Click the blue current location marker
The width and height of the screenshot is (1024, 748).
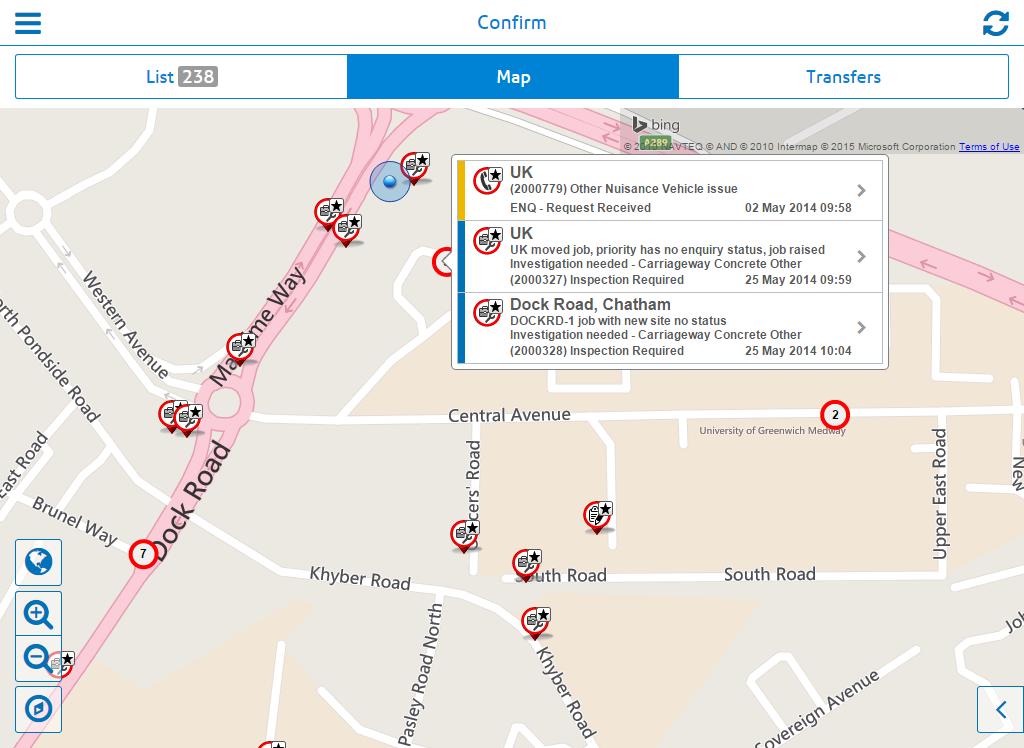tap(390, 181)
